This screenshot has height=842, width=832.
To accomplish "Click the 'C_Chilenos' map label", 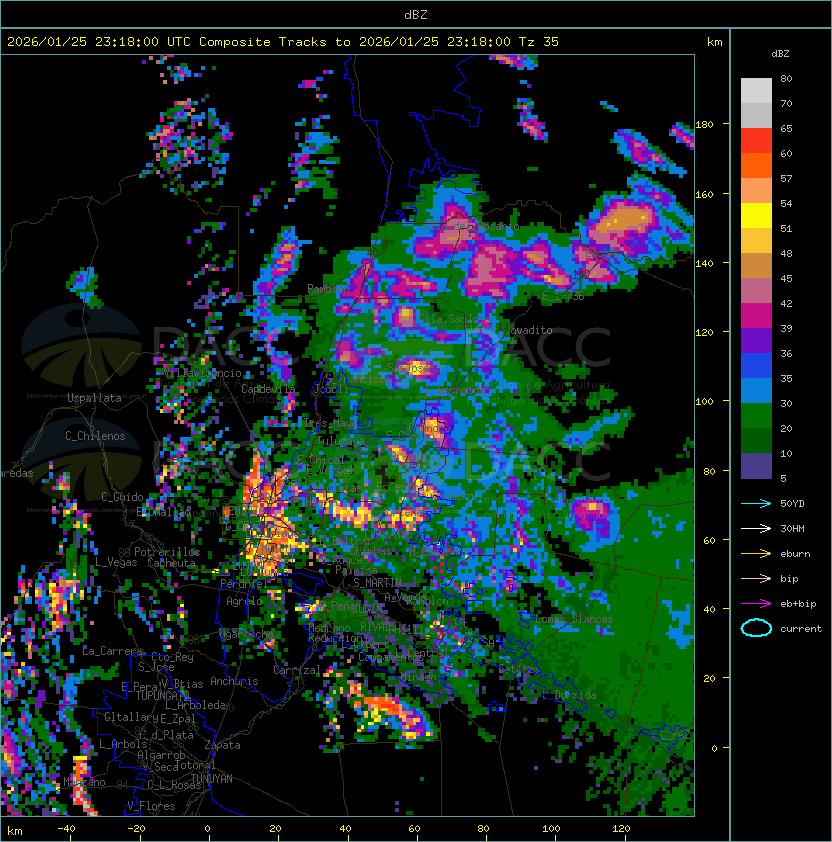I will [x=95, y=436].
